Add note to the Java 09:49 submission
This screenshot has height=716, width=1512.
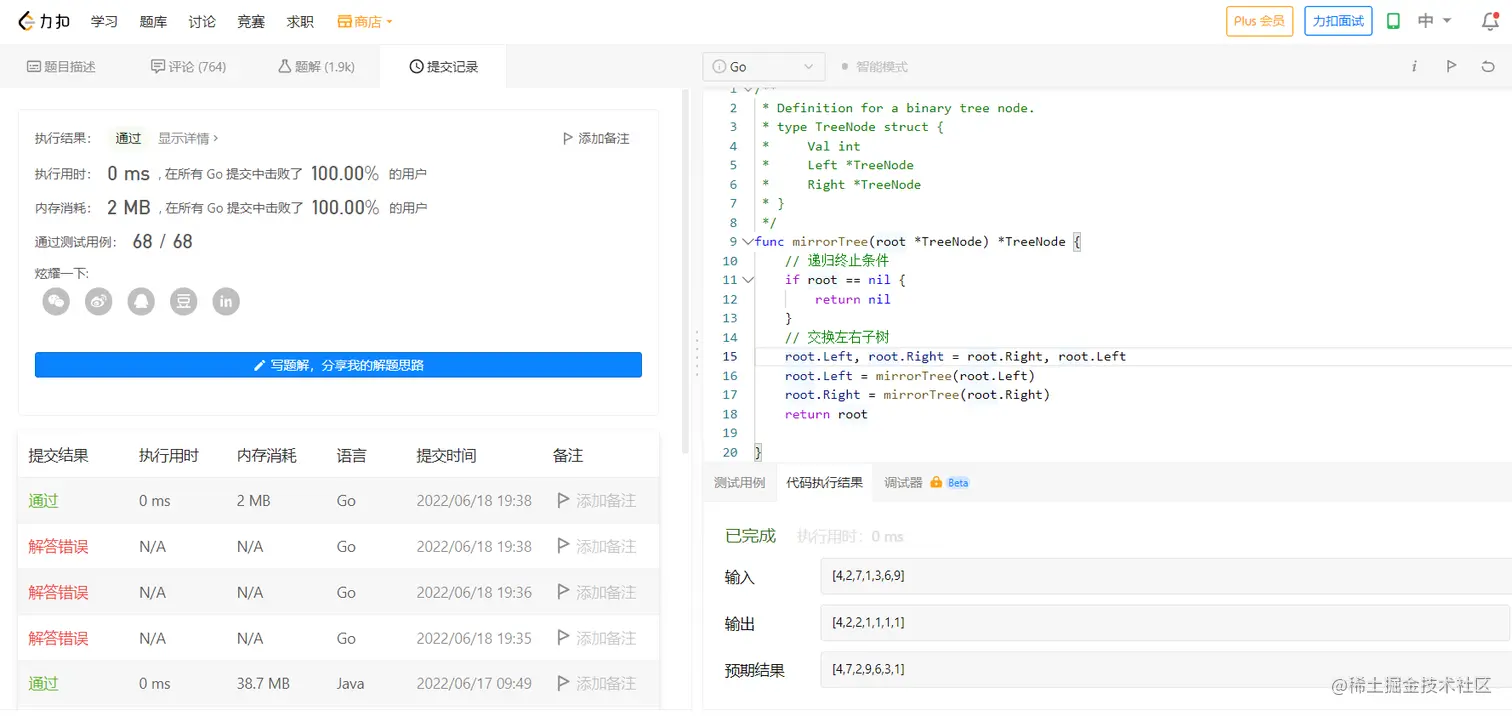(x=596, y=684)
